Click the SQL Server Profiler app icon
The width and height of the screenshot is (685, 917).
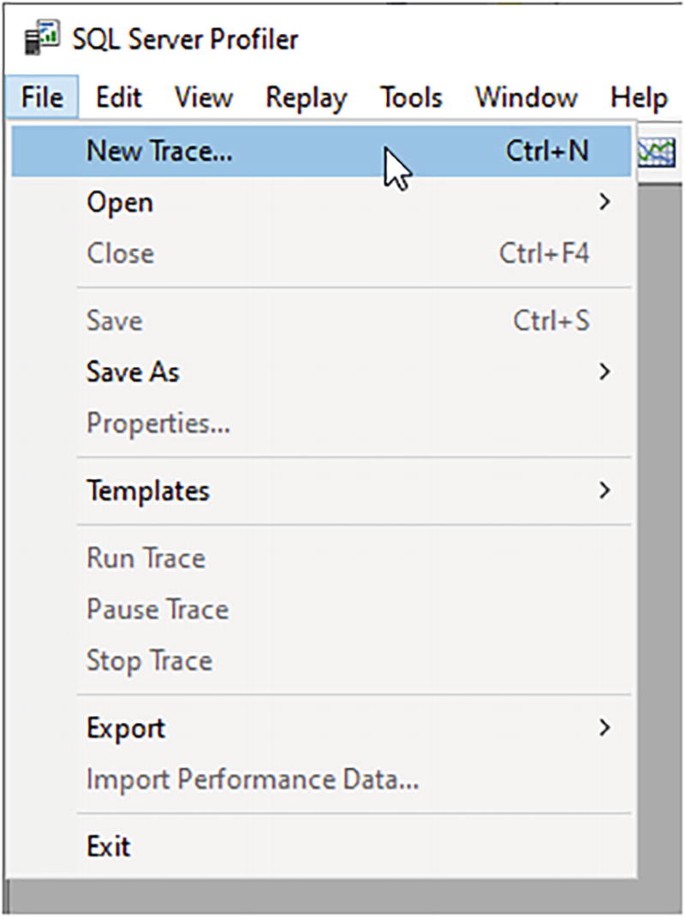pyautogui.click(x=42, y=37)
